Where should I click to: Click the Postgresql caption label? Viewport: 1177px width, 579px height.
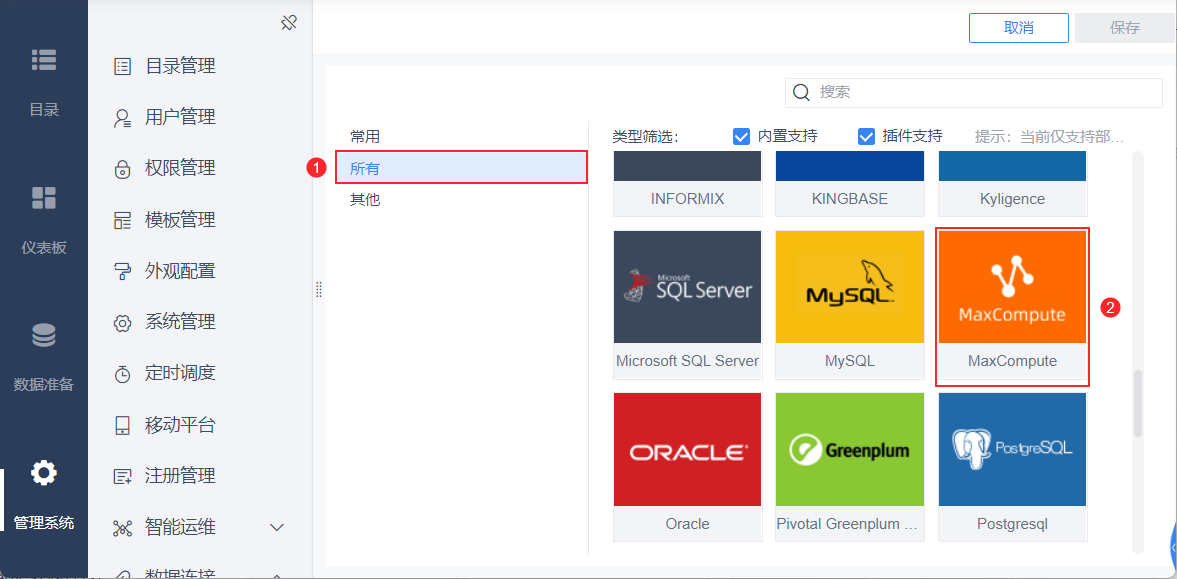click(1013, 523)
